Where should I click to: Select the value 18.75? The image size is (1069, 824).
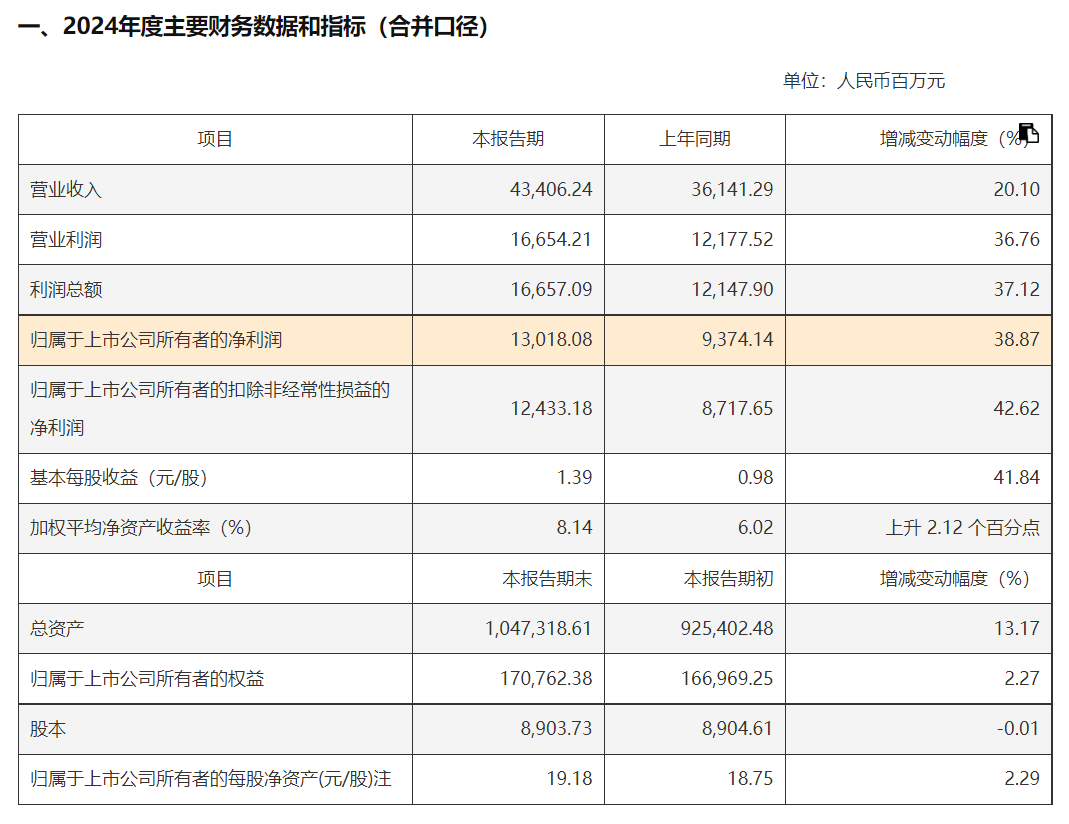(x=751, y=779)
